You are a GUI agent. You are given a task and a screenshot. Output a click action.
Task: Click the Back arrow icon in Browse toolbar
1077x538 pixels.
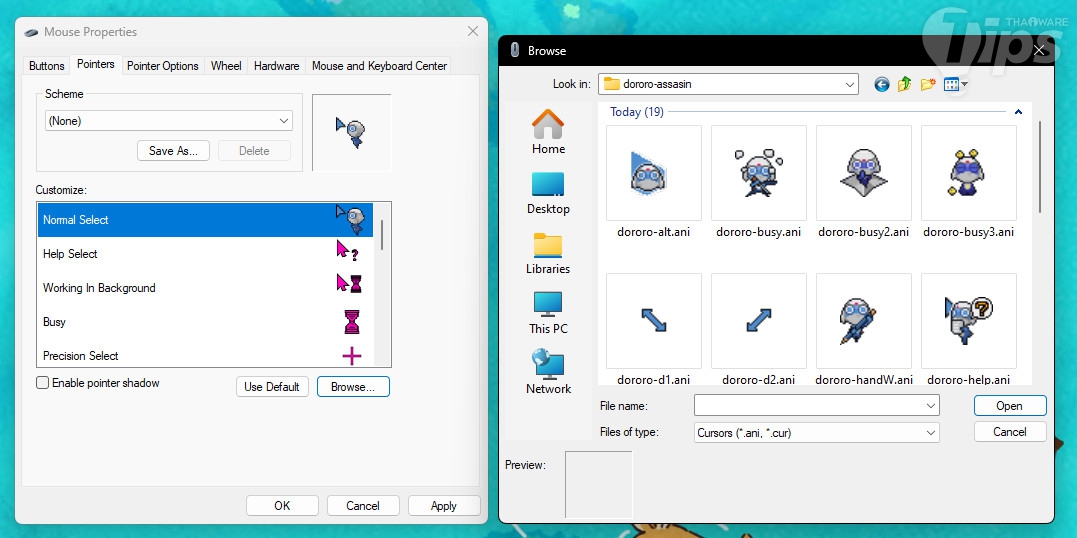click(881, 84)
